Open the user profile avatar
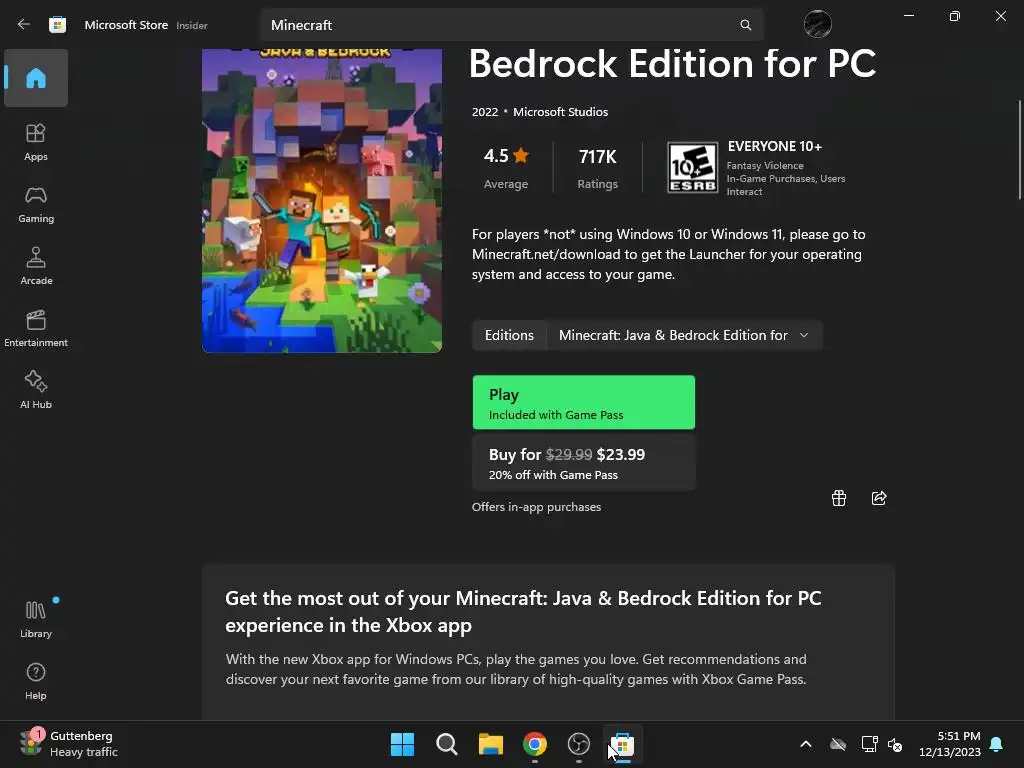 point(817,25)
